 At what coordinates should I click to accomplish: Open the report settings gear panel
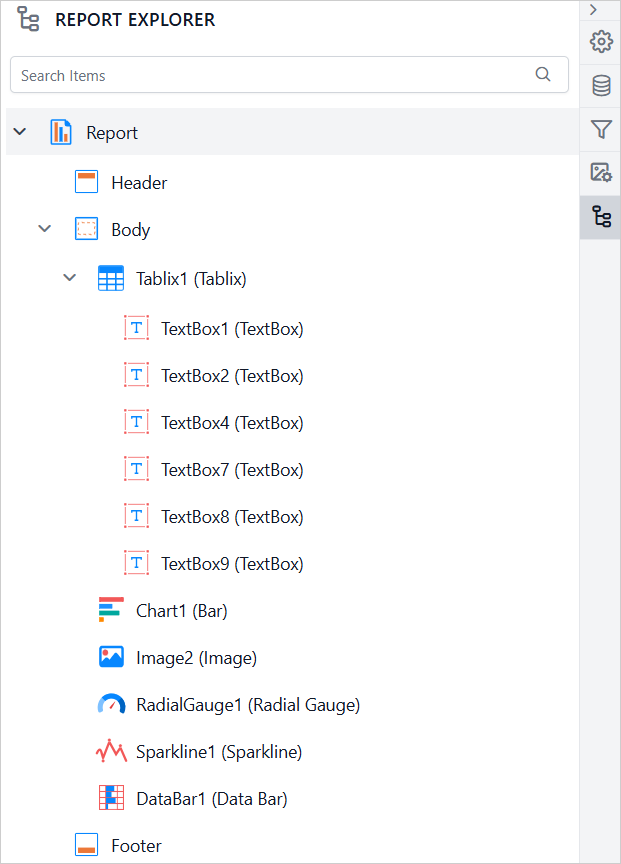click(x=600, y=42)
